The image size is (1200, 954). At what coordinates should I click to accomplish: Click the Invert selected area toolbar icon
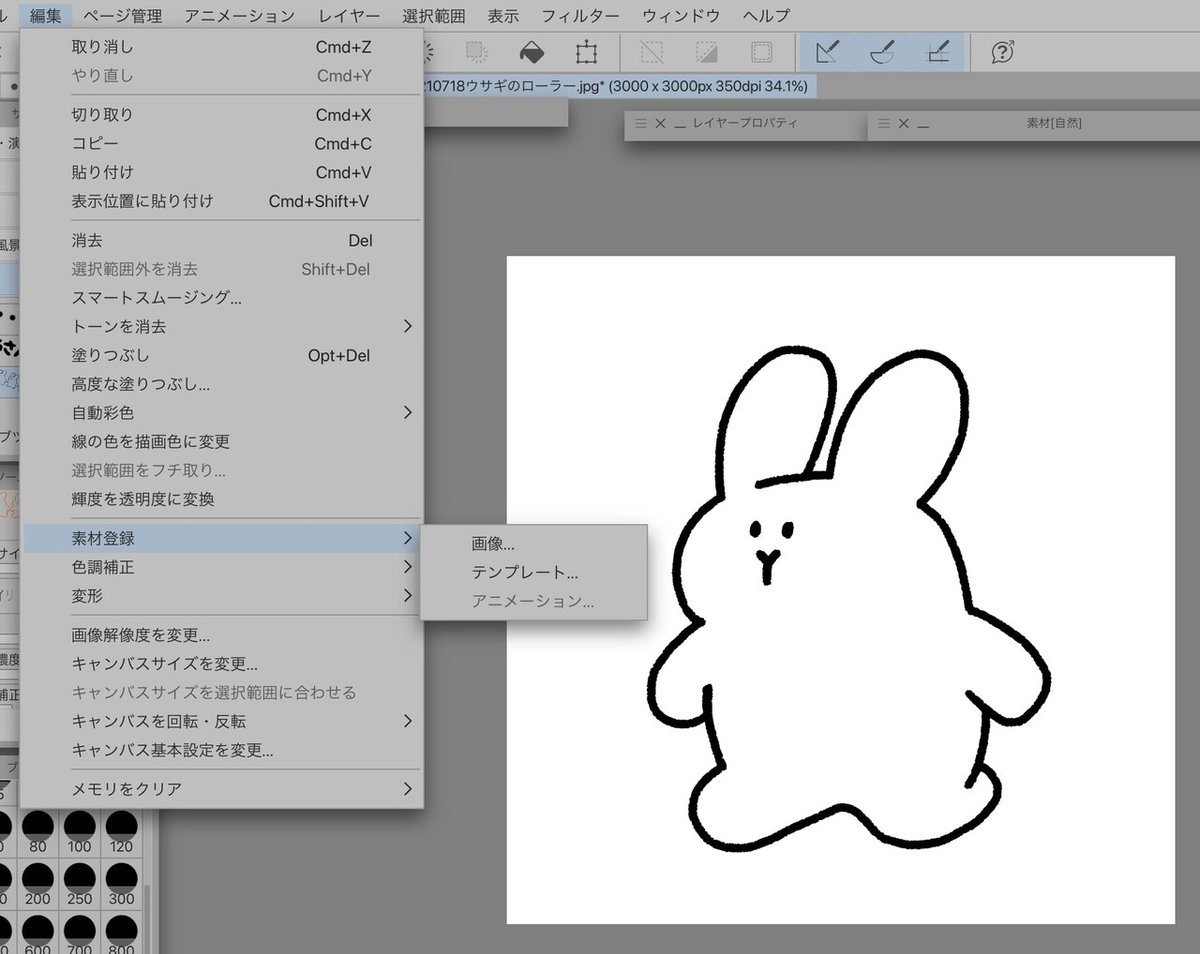tap(707, 52)
